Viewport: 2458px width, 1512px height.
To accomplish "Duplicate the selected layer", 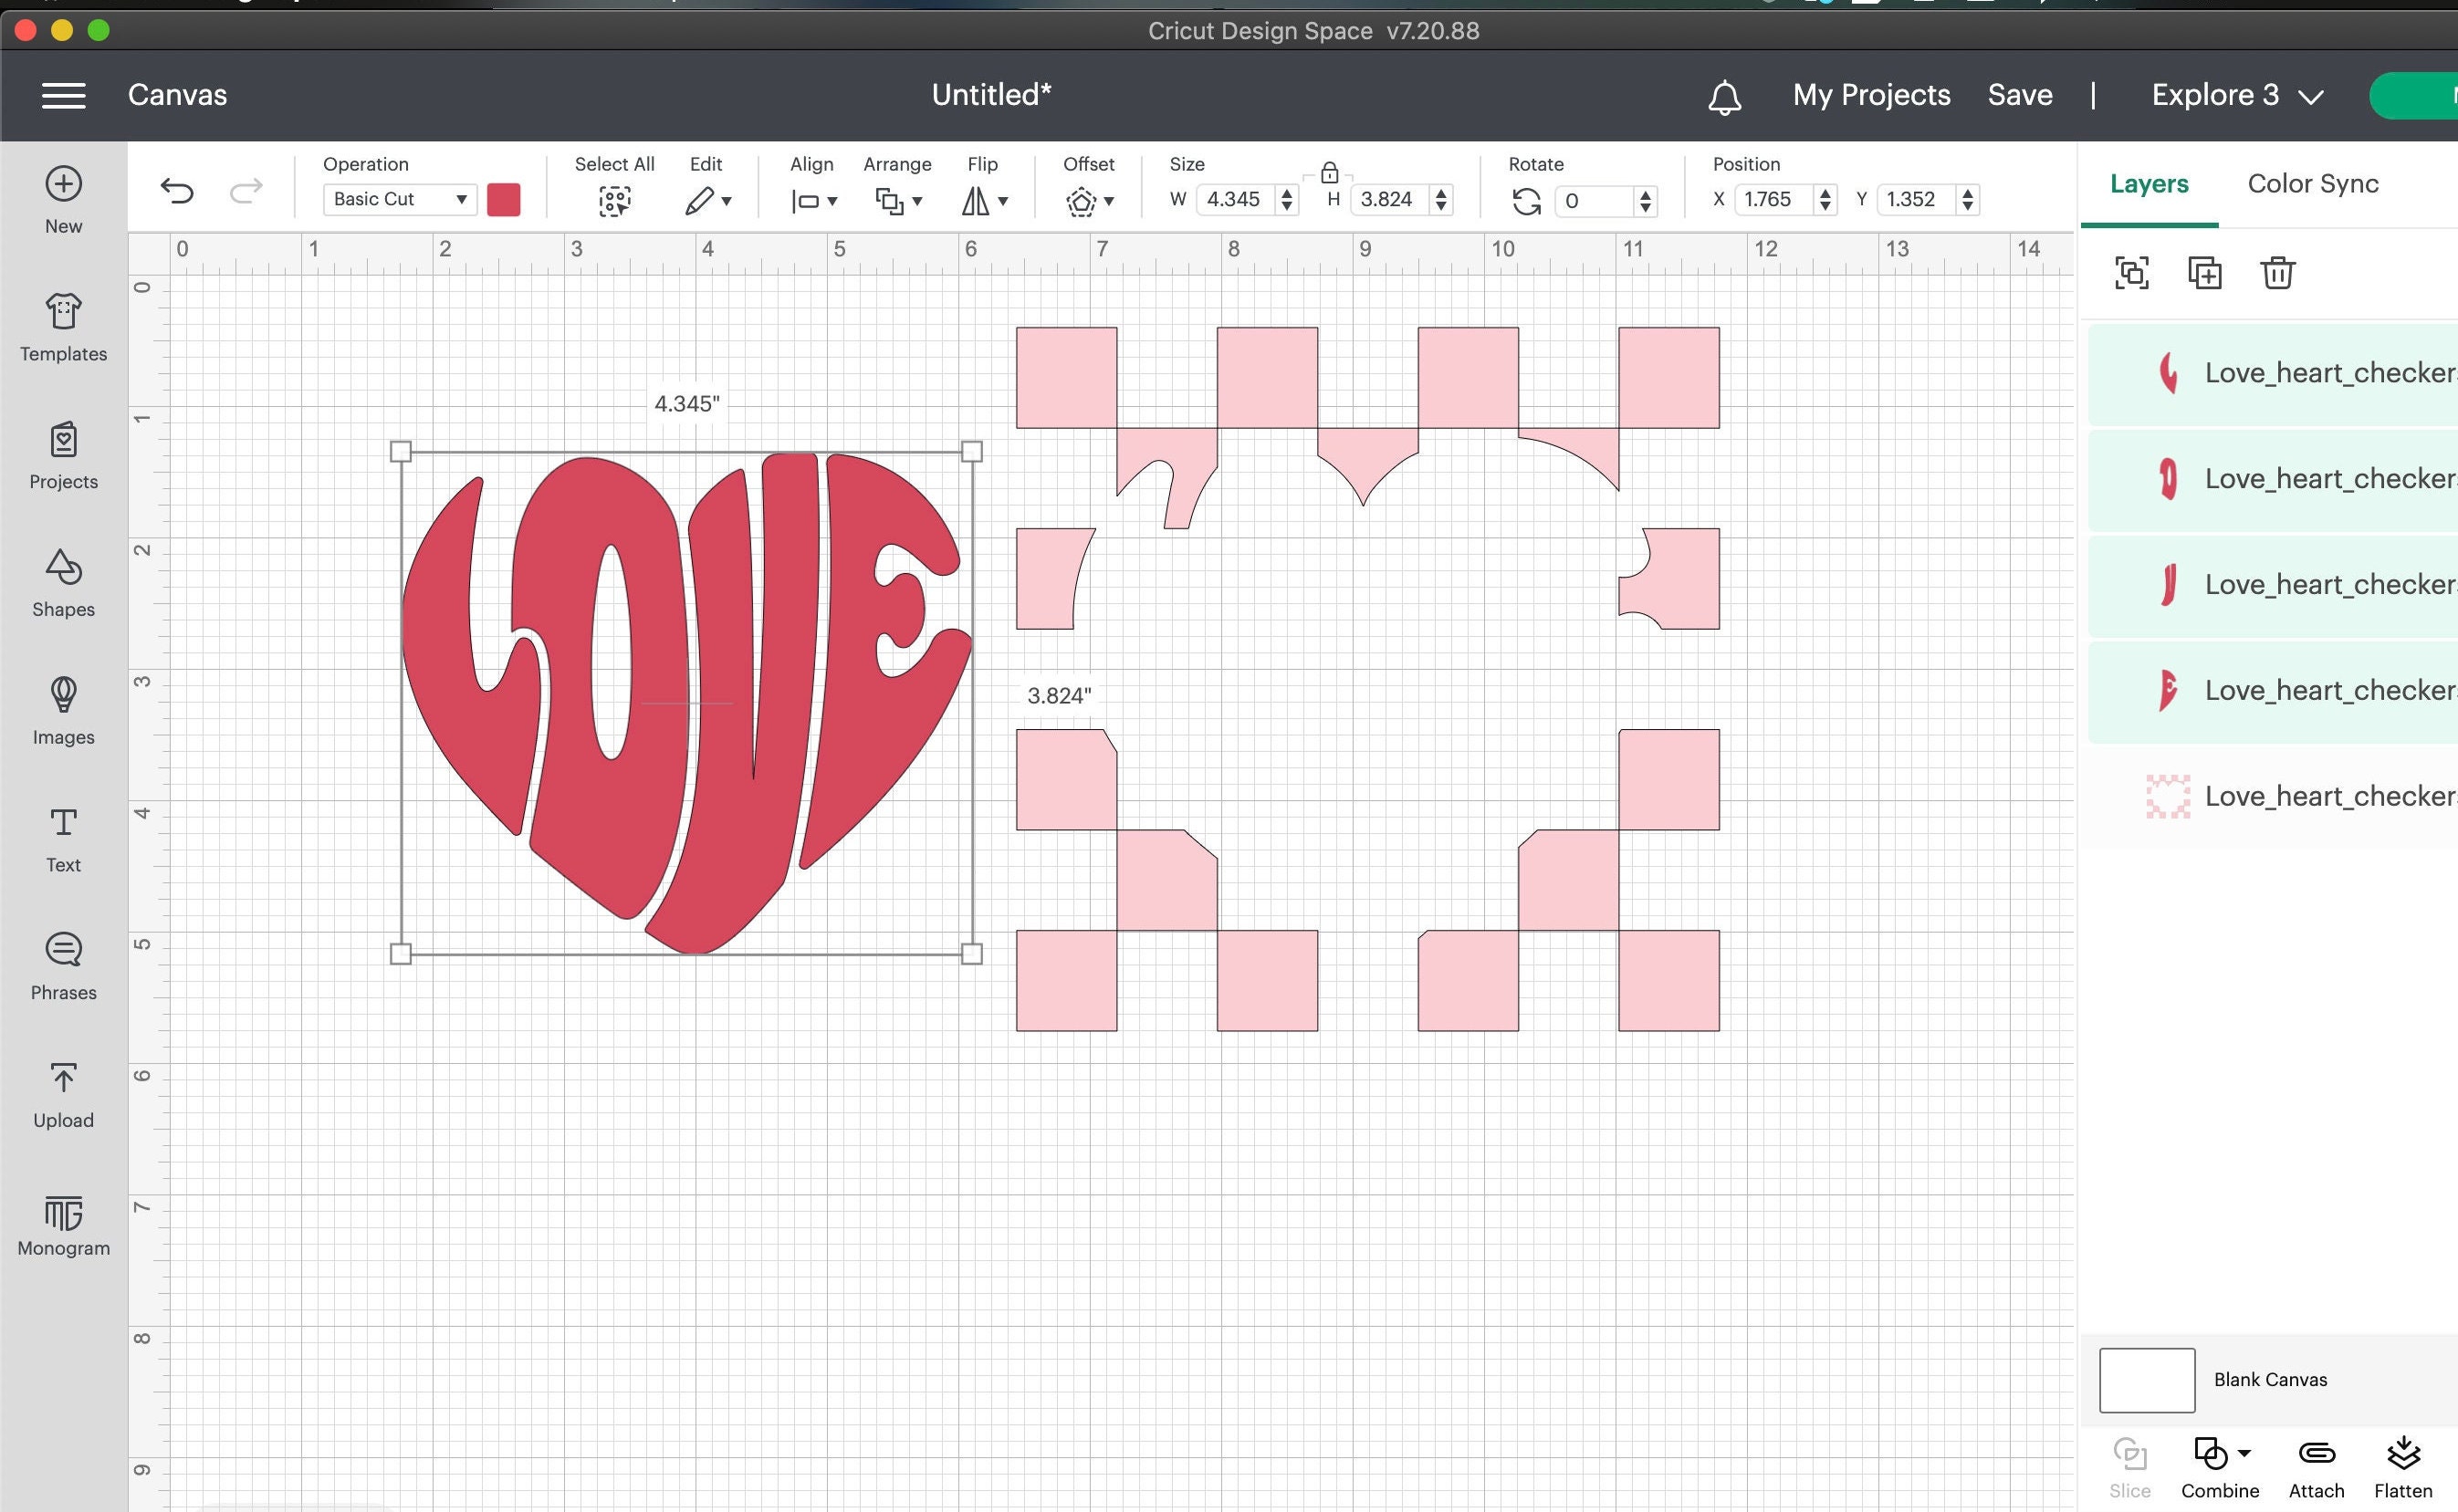I will [2205, 272].
